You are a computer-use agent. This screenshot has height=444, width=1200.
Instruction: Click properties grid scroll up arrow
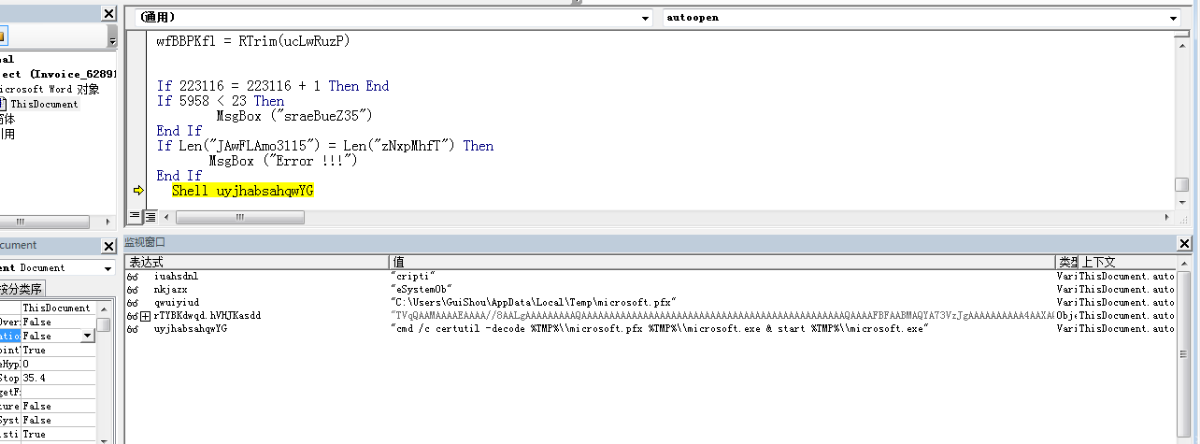click(x=104, y=309)
